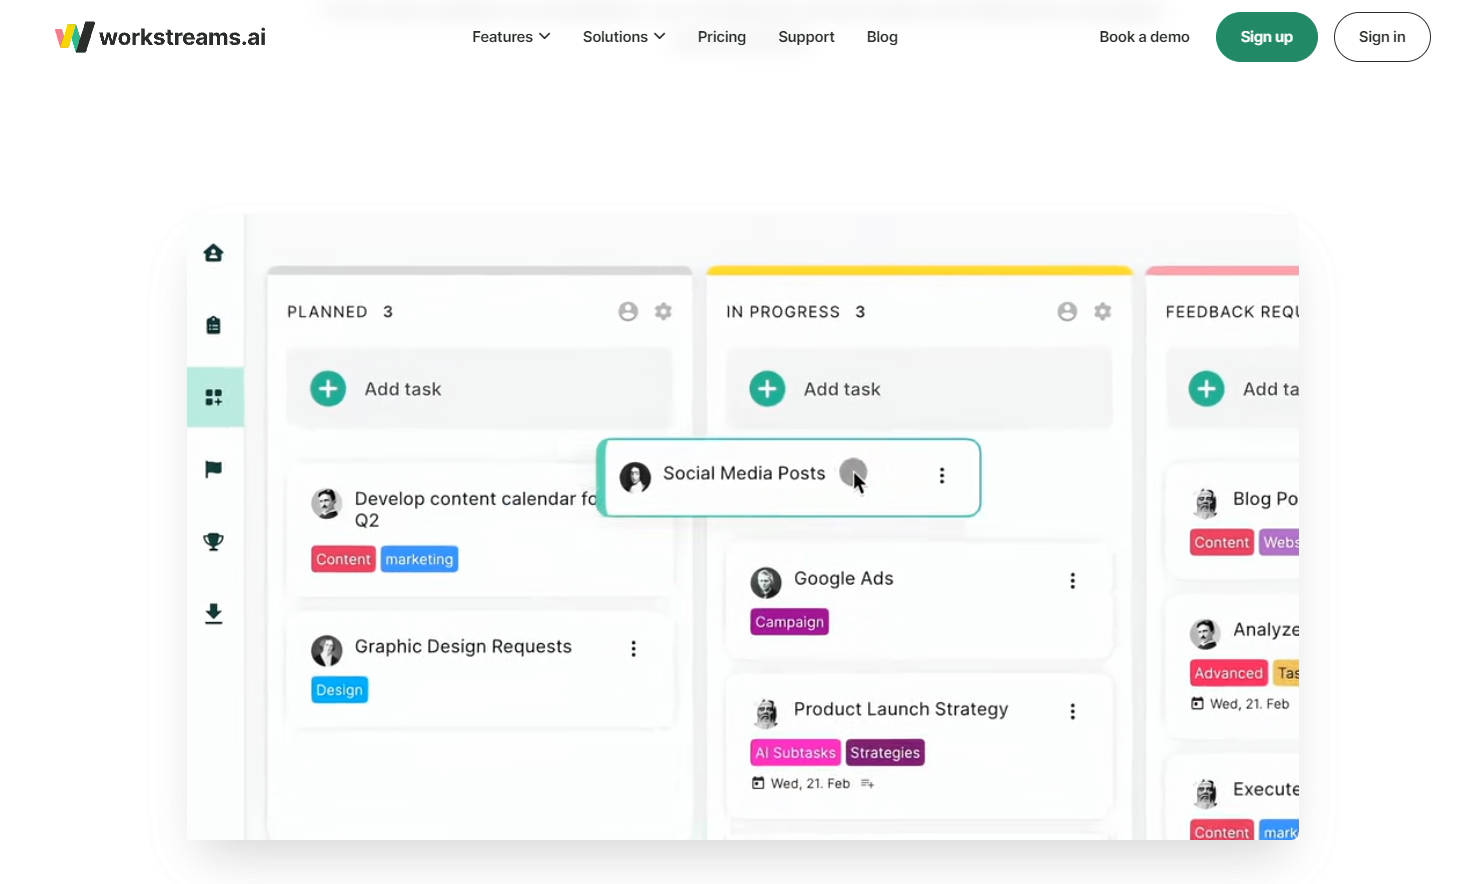1484x884 pixels.
Task: Open the Graphic Design Requests task title
Action: coord(463,647)
